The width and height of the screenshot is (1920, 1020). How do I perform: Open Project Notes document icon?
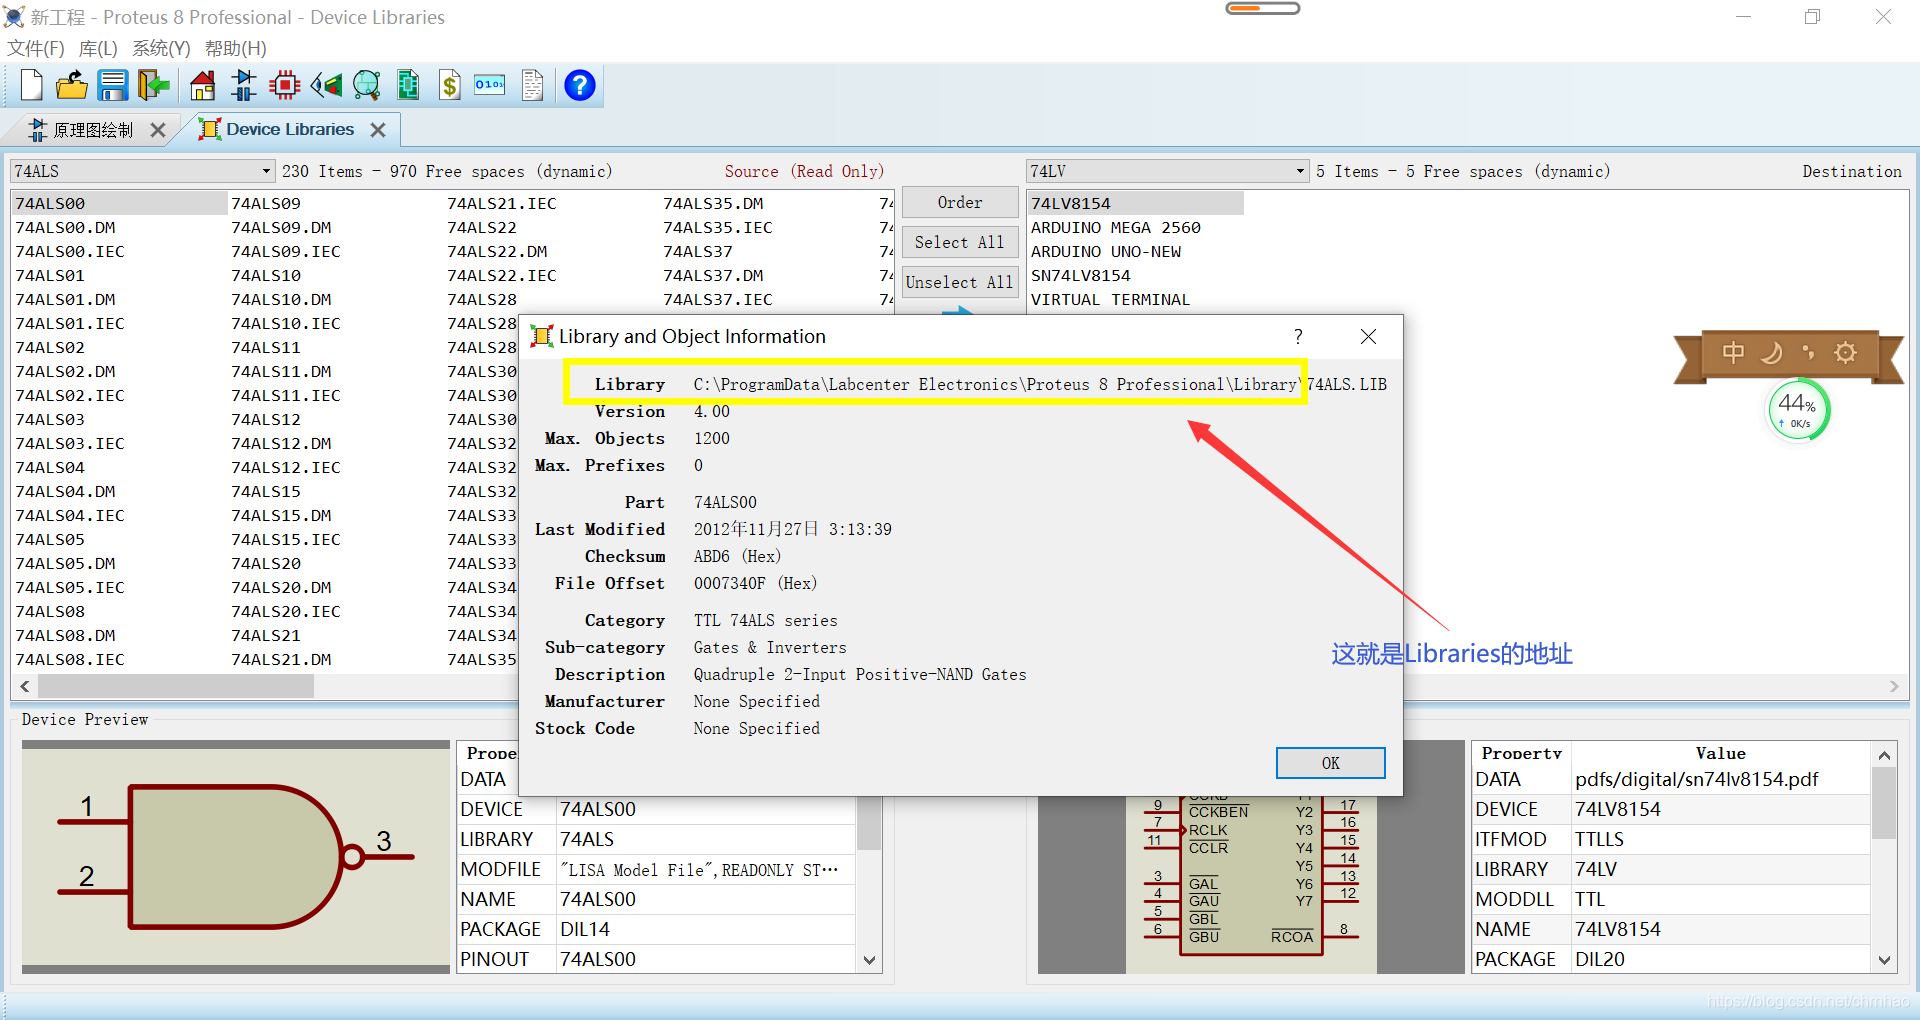click(x=533, y=86)
